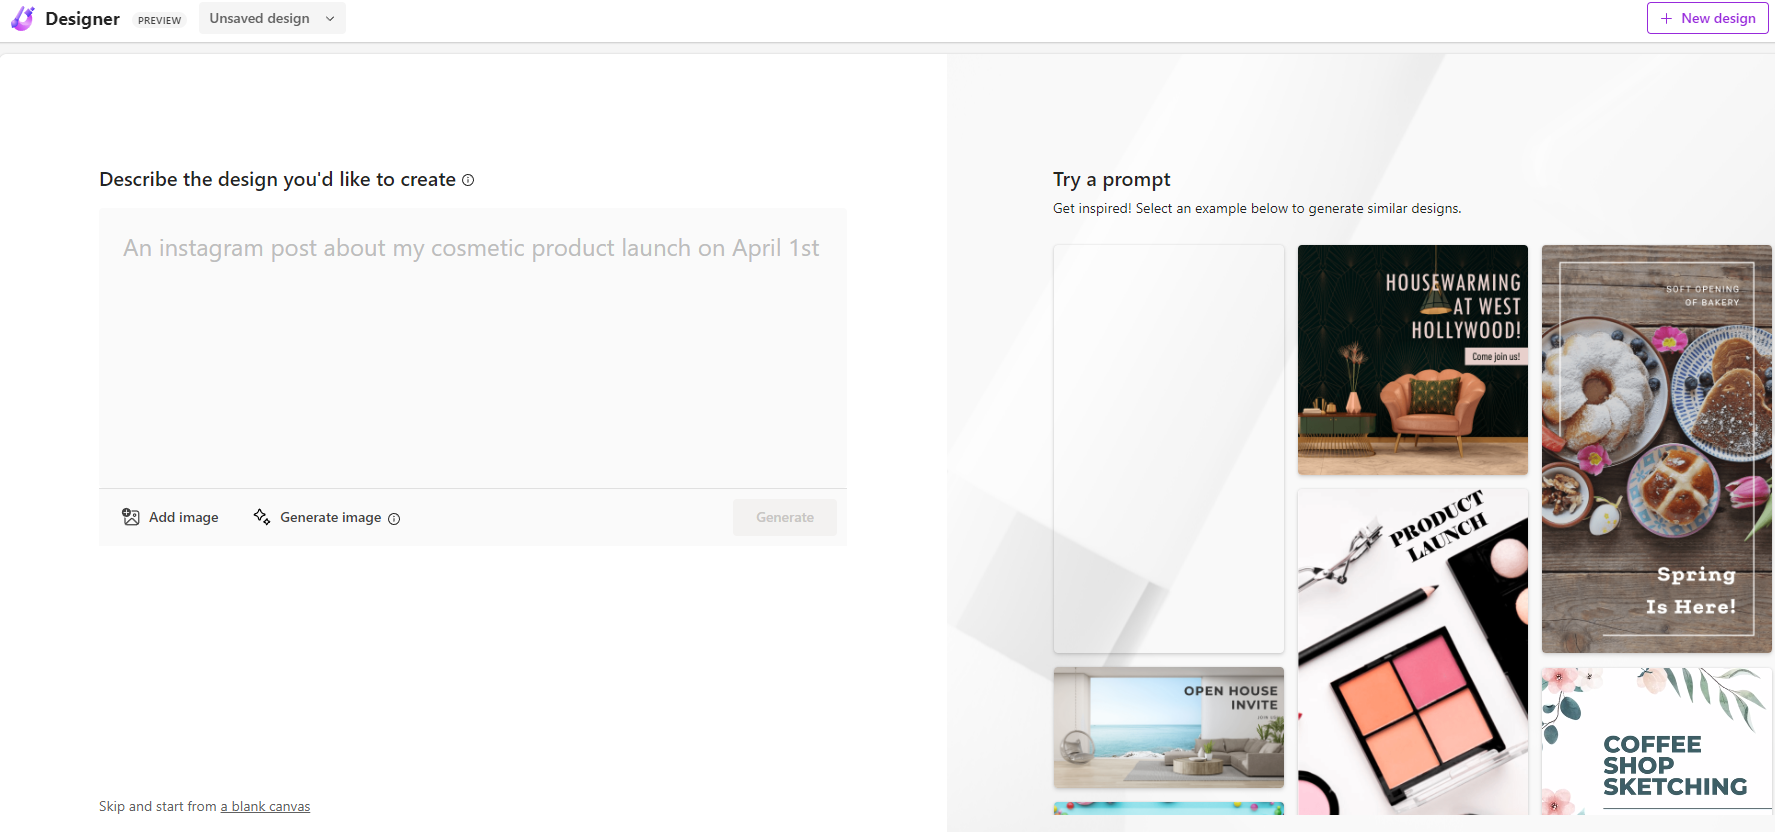Click the Try a prompt heading
The image size is (1775, 832).
pos(1111,179)
